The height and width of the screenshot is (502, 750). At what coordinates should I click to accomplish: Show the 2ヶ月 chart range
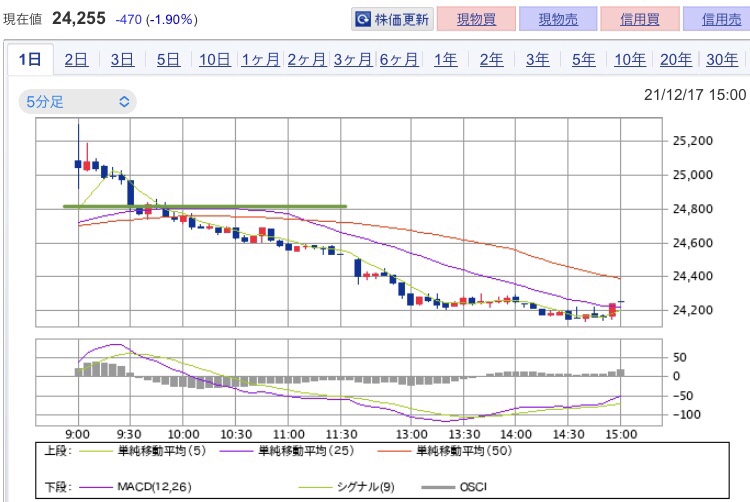[307, 60]
